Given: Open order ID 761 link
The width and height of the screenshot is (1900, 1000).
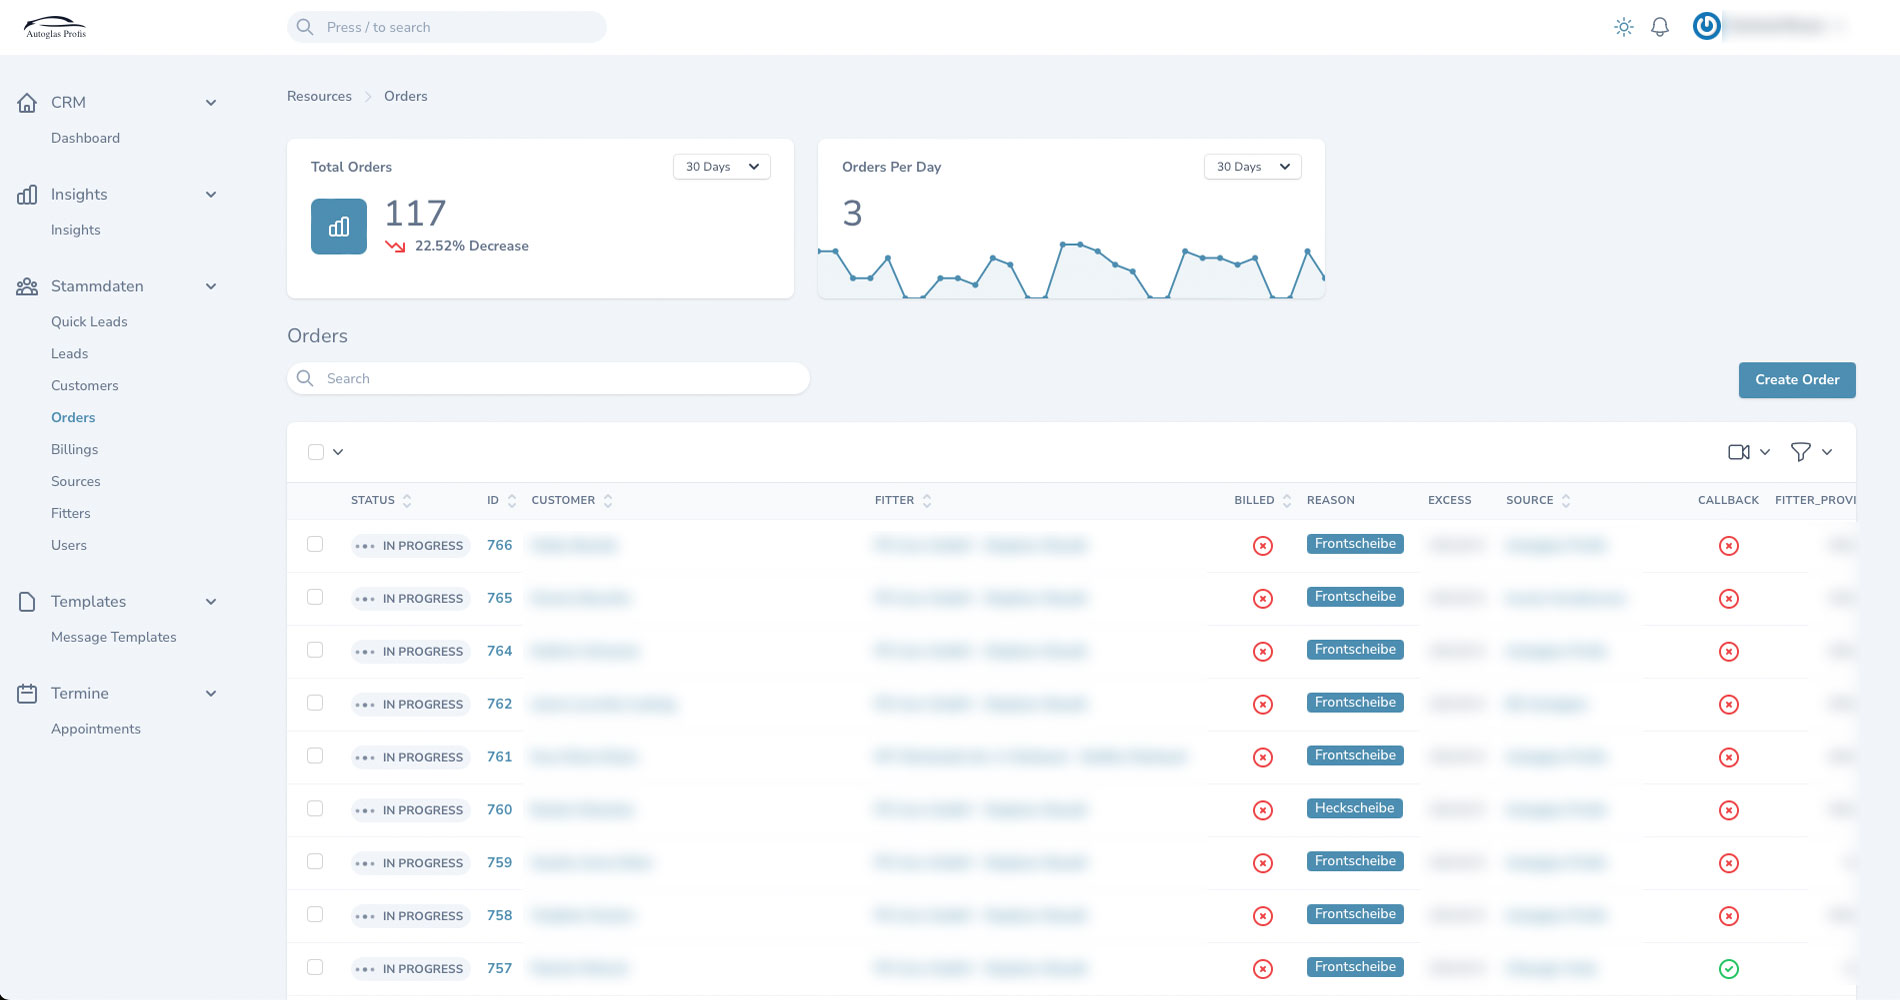Looking at the screenshot, I should 499,757.
